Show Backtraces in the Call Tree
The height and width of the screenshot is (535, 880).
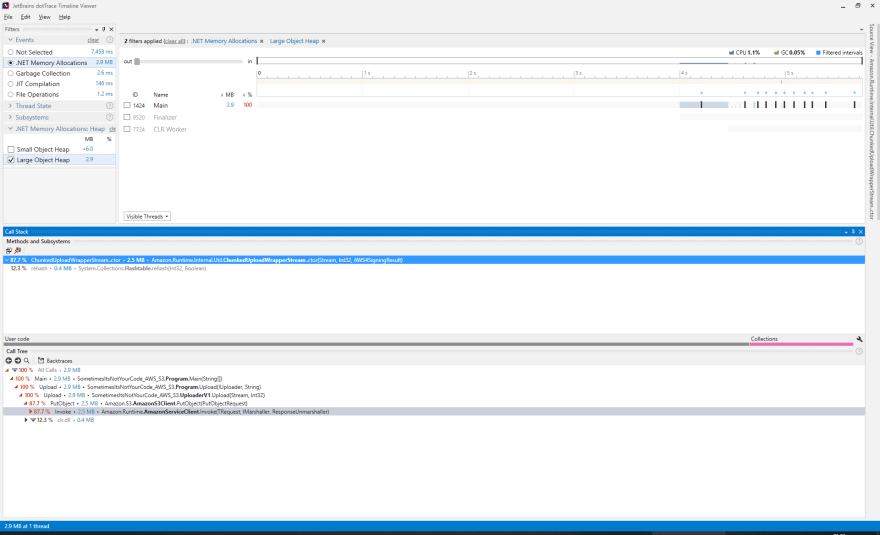(55, 360)
